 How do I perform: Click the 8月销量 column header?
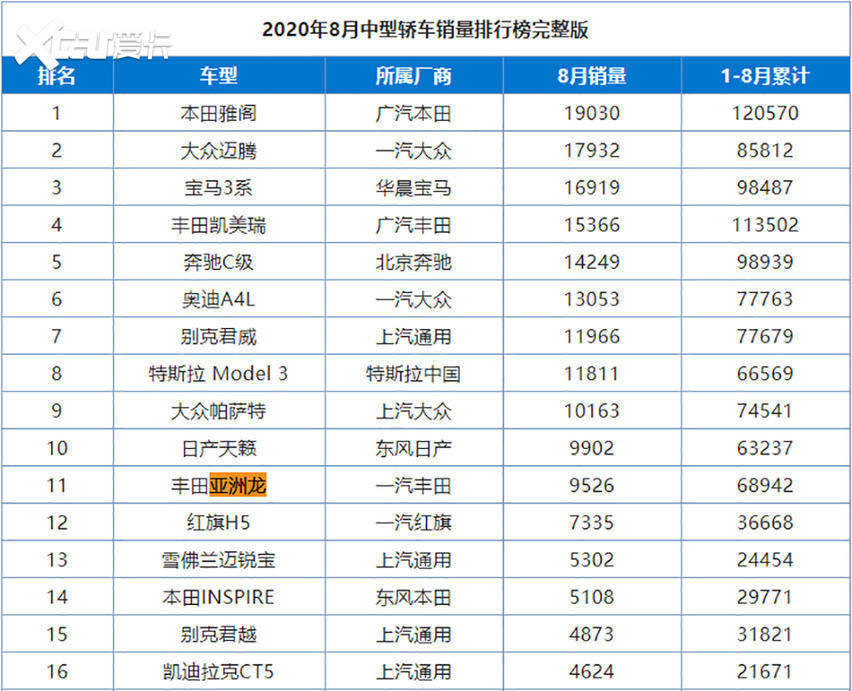coord(592,76)
